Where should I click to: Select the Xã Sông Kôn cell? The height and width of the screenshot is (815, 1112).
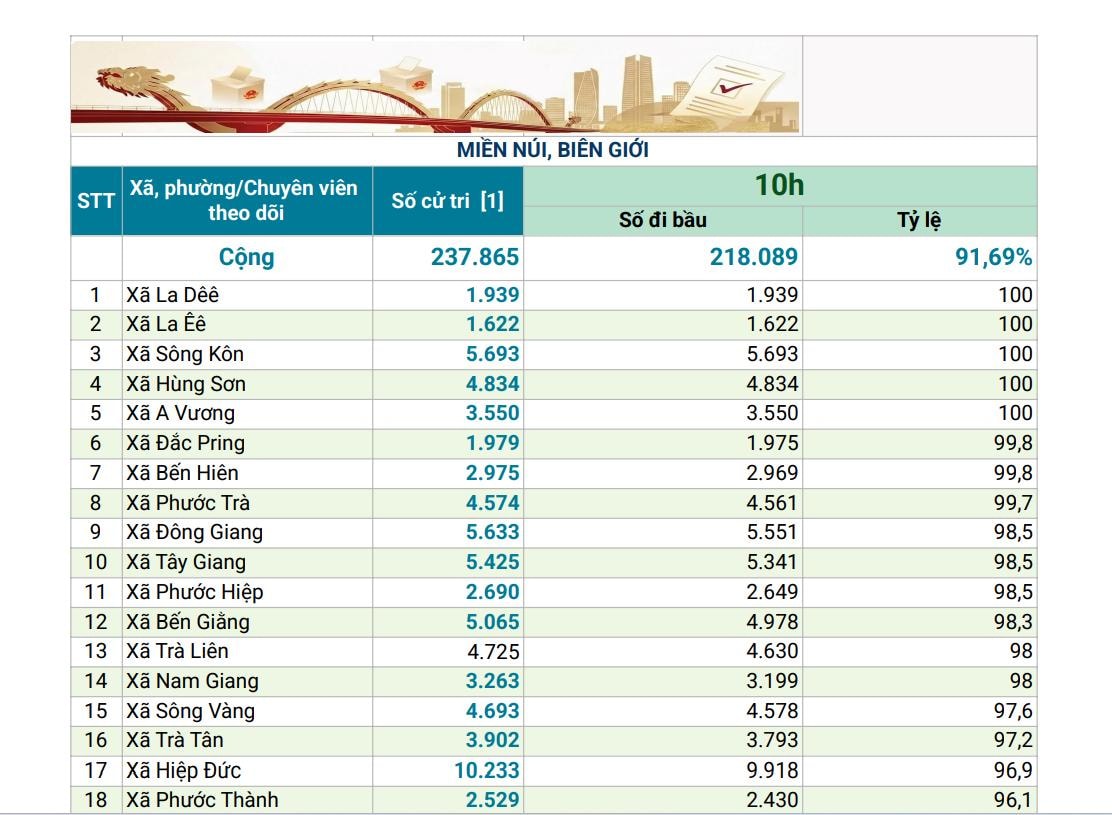185,354
